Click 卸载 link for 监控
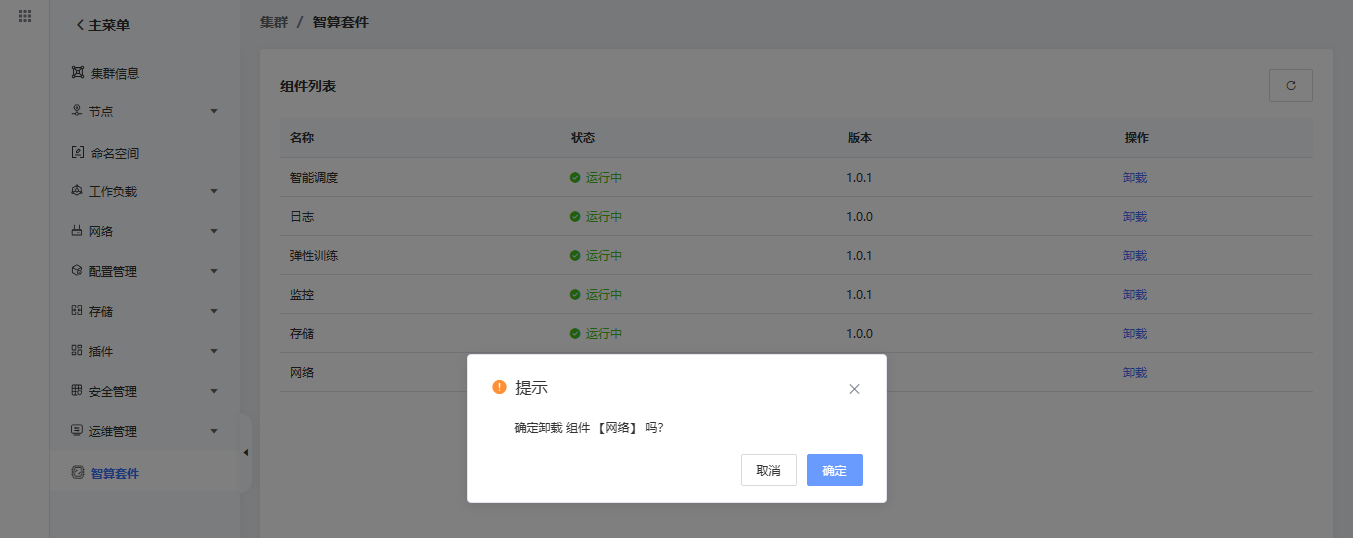This screenshot has width=1353, height=538. [x=1135, y=295]
